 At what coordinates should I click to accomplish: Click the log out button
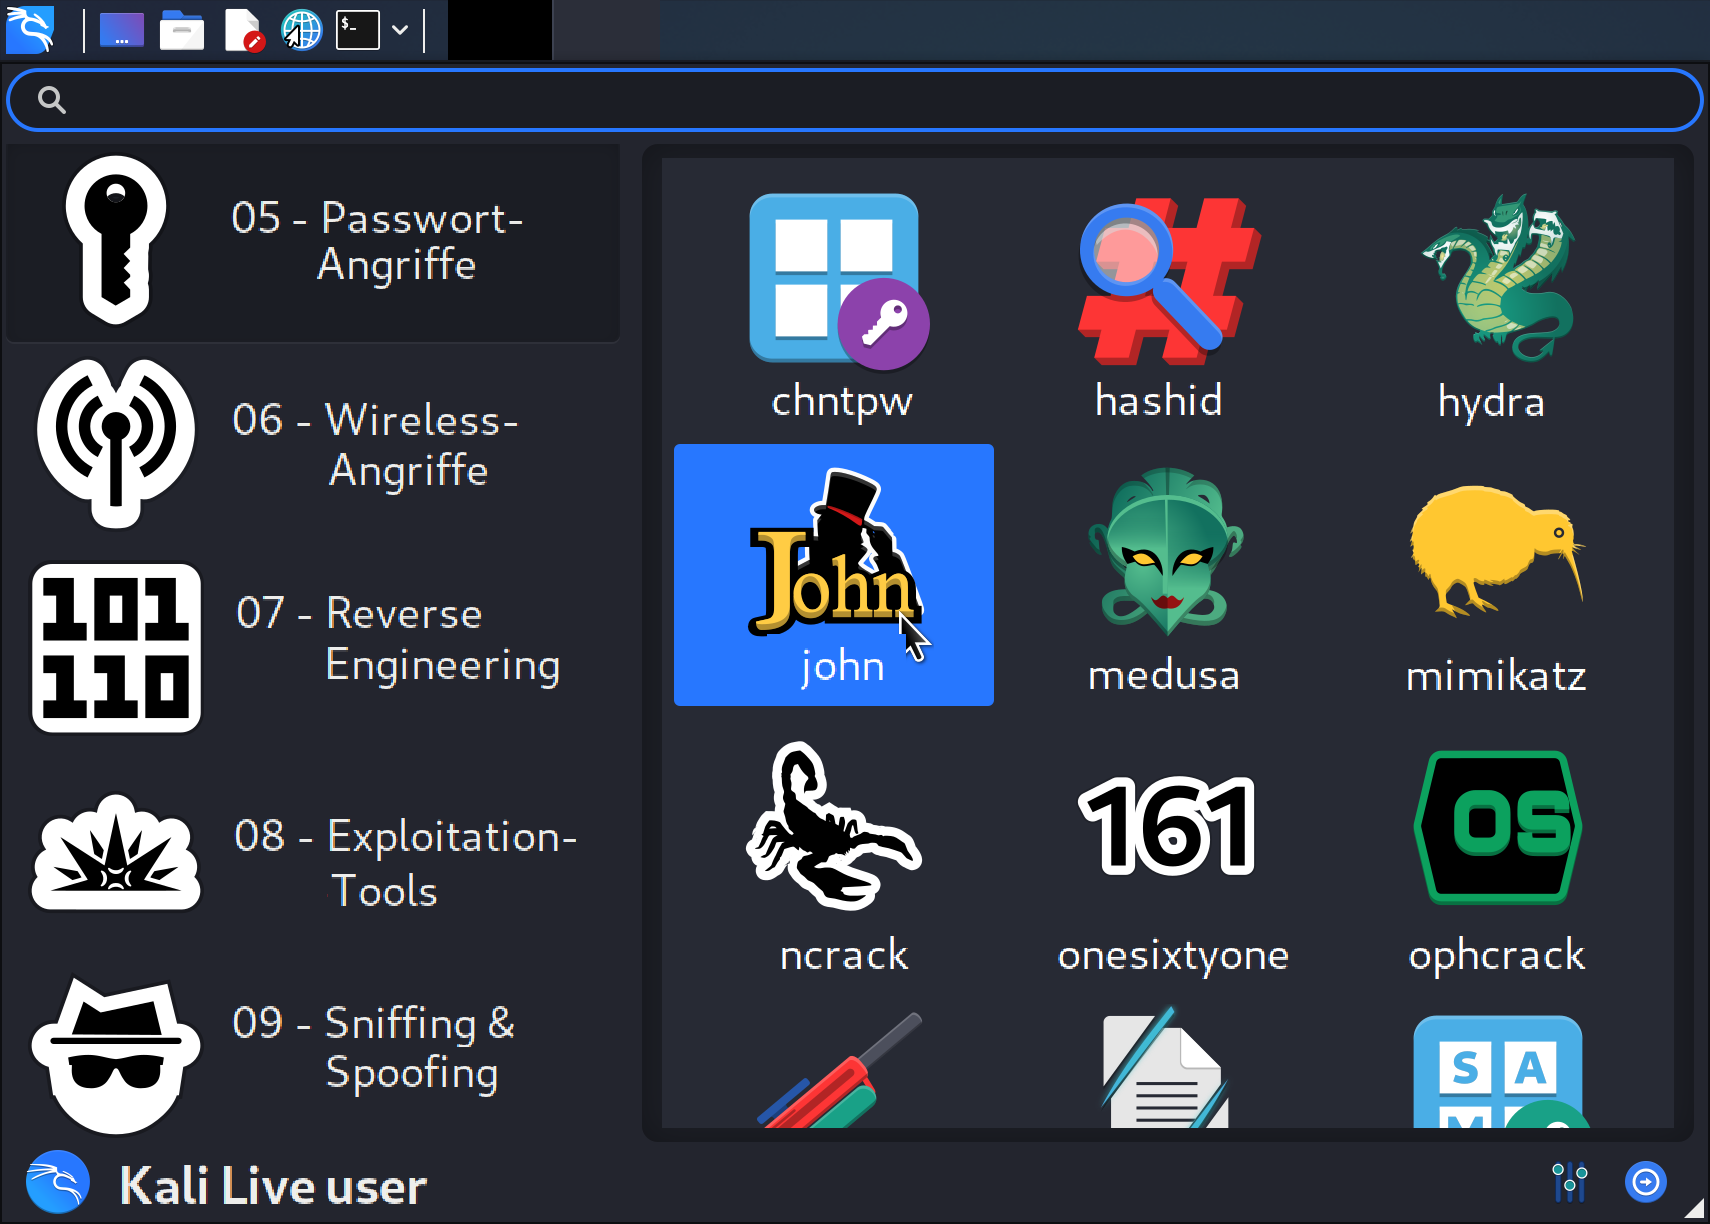[x=1645, y=1183]
